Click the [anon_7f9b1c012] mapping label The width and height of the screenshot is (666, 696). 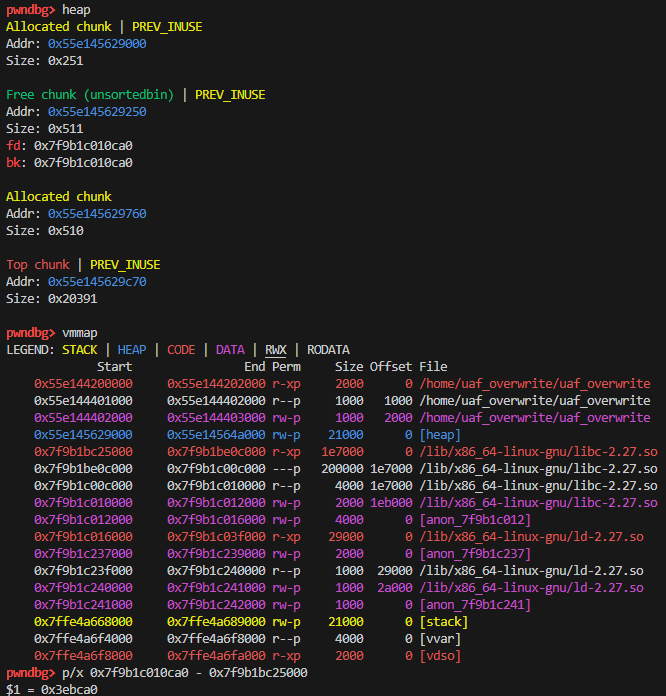[x=475, y=520]
